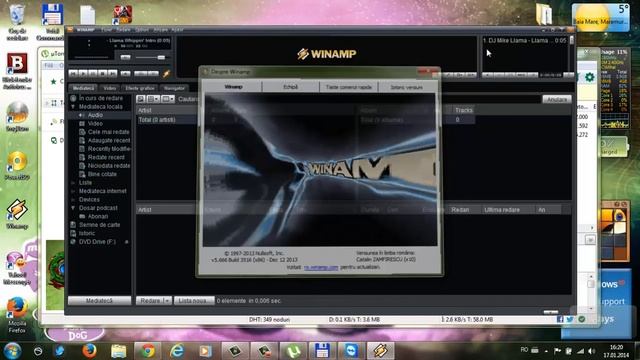Switch to the Video tab
Screen dimensions: 640x360
click(x=109, y=88)
